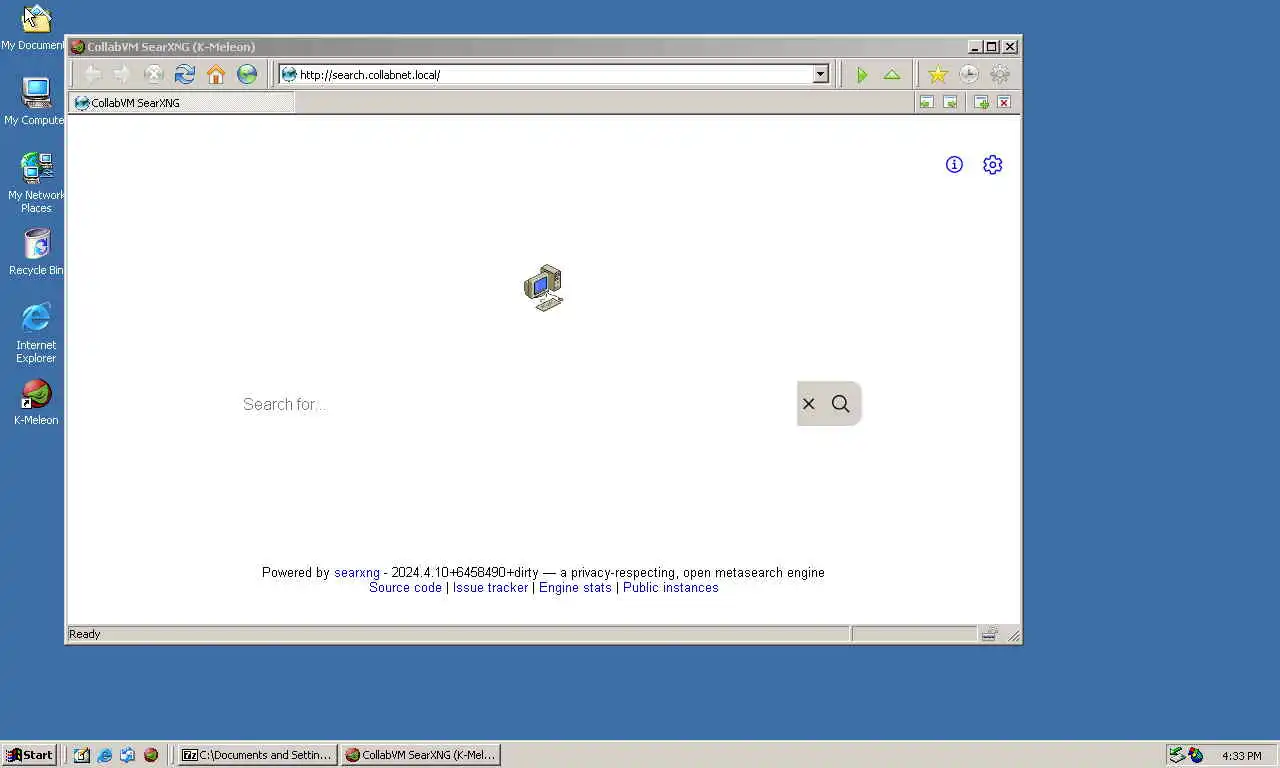
Task: Go to the Home page
Action: pyautogui.click(x=215, y=74)
